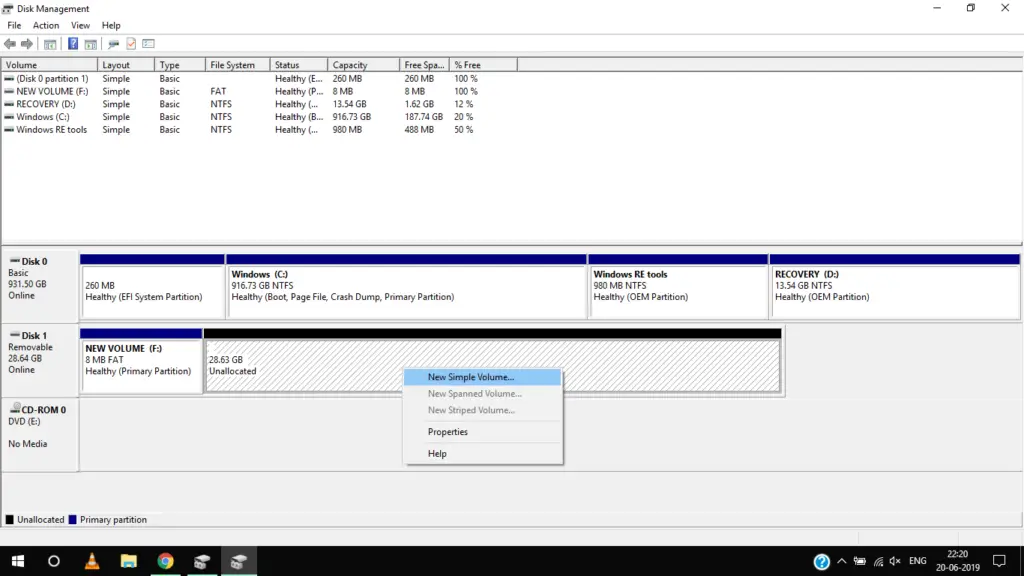
Task: Open the View menu
Action: click(80, 25)
